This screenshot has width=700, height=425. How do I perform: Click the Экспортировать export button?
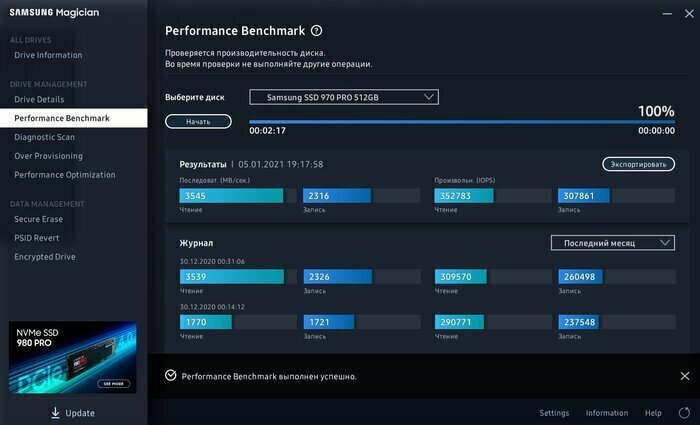(x=638, y=164)
